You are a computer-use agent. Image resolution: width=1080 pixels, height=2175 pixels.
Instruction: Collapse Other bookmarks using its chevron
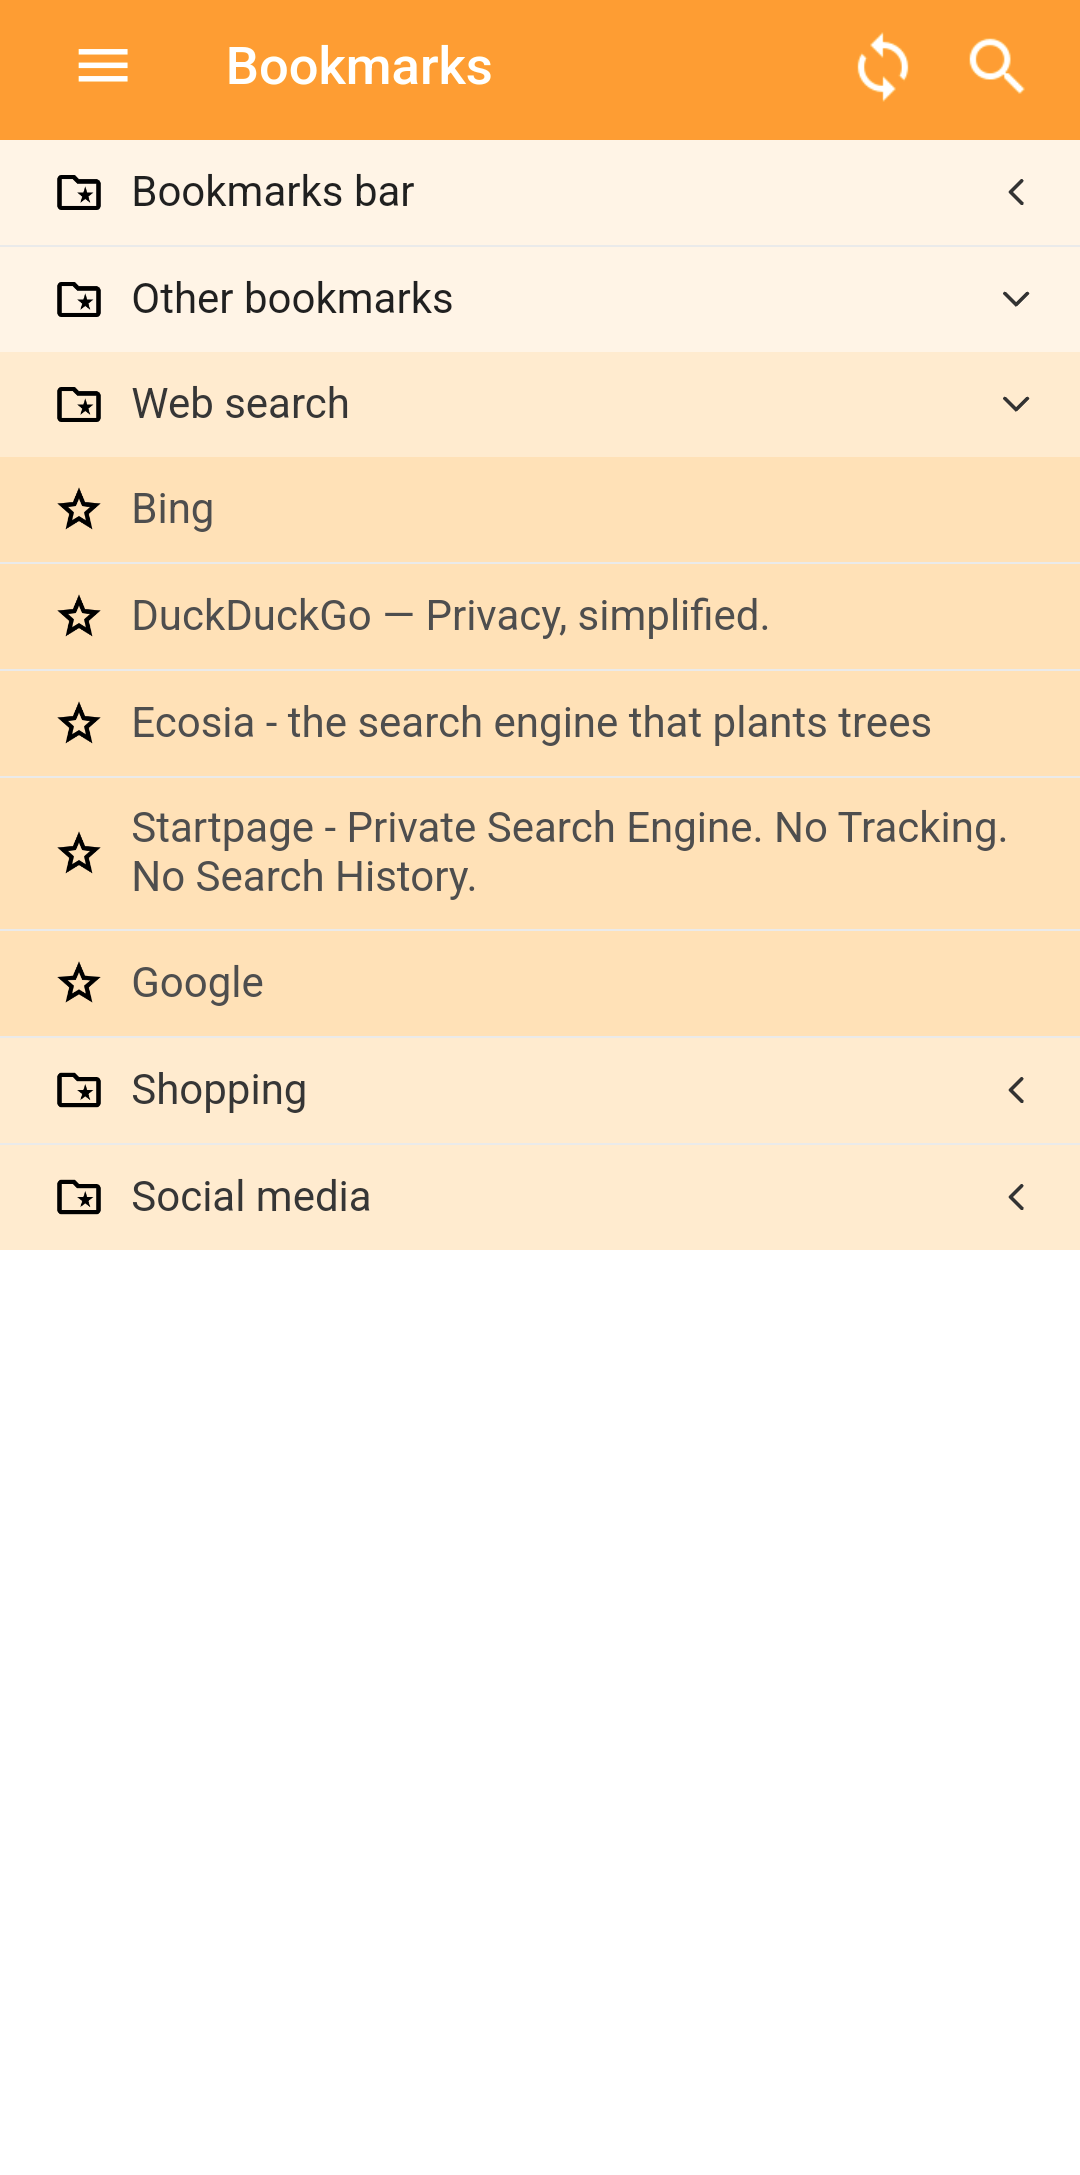(1016, 299)
